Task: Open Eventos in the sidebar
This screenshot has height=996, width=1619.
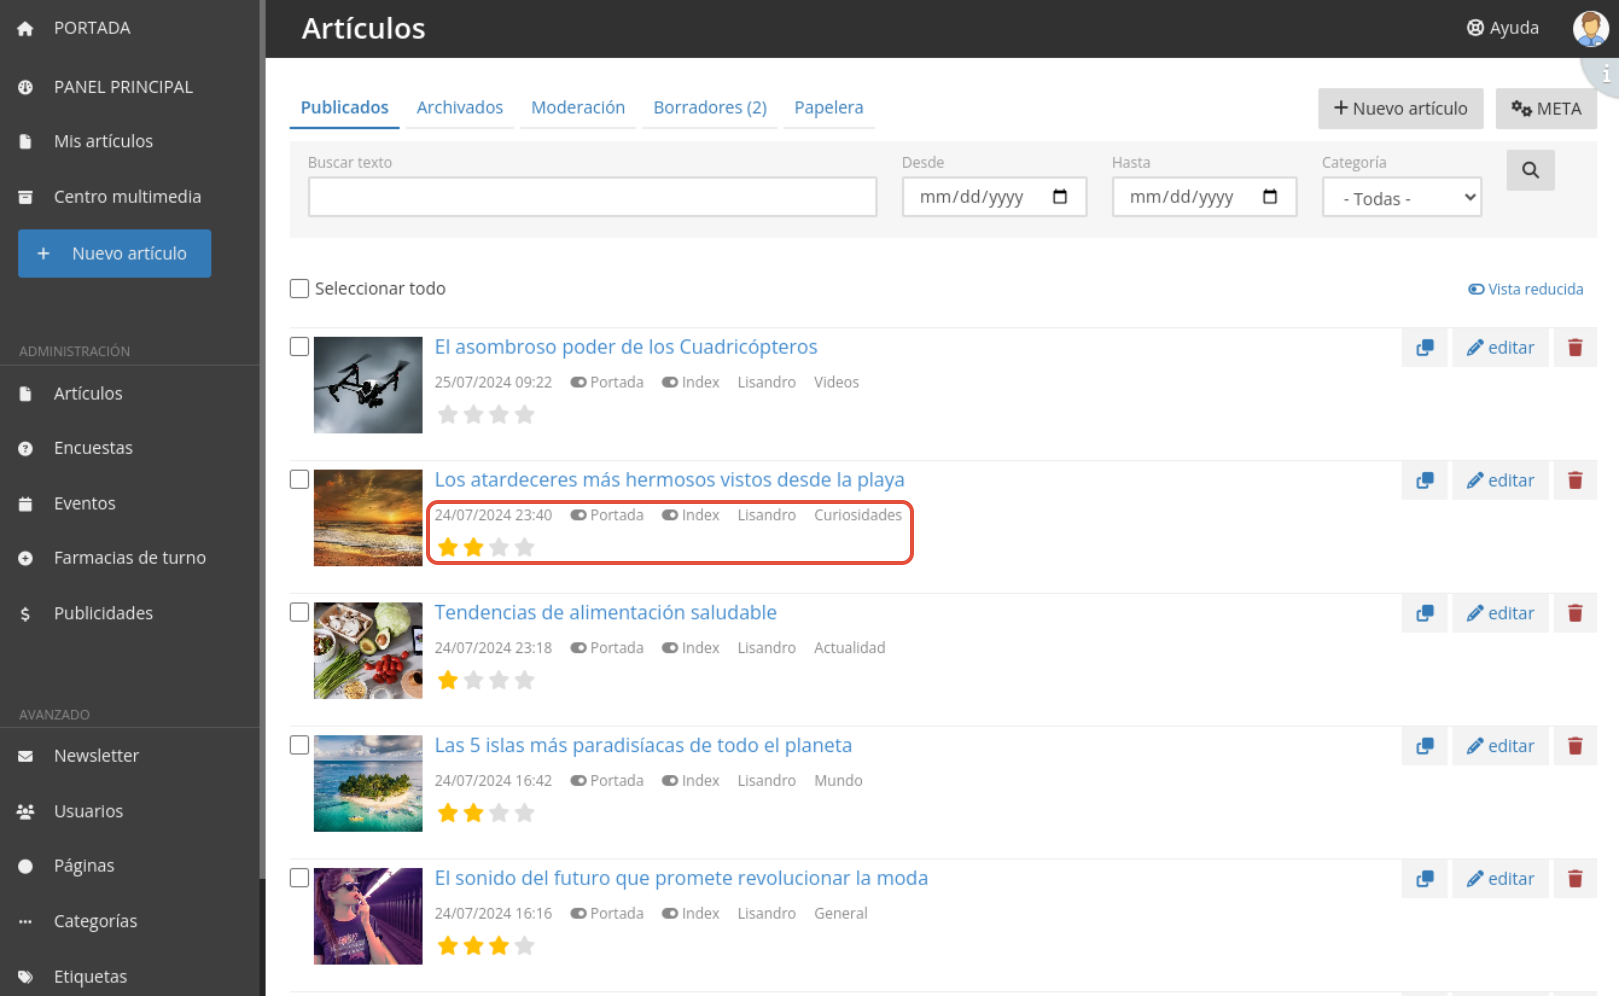Action: pyautogui.click(x=85, y=503)
